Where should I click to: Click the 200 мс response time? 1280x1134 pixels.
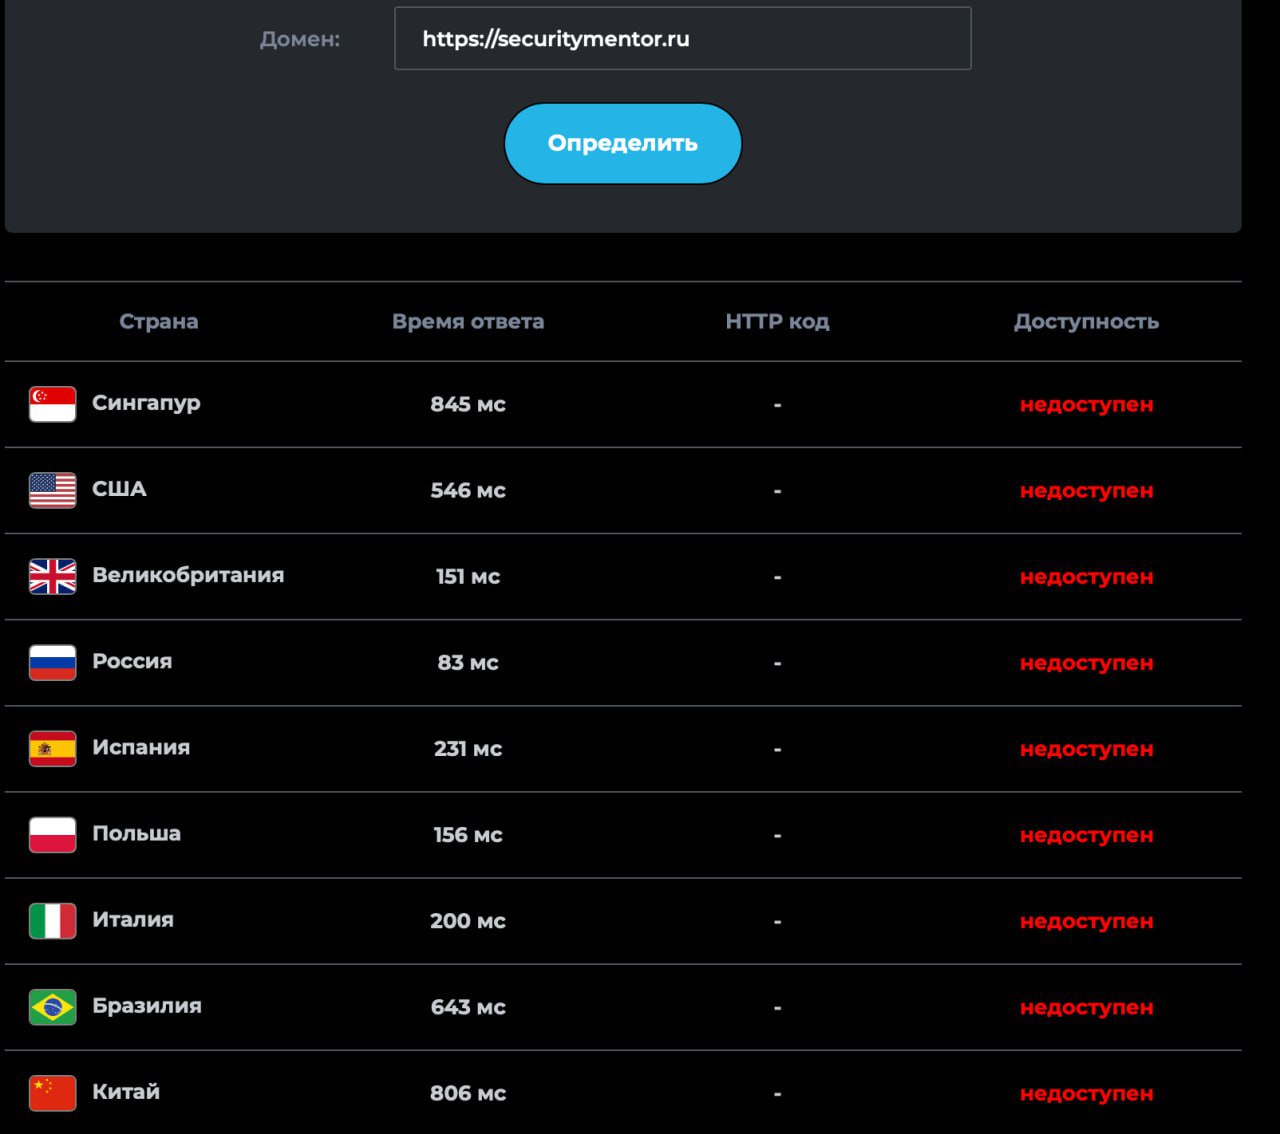468,920
